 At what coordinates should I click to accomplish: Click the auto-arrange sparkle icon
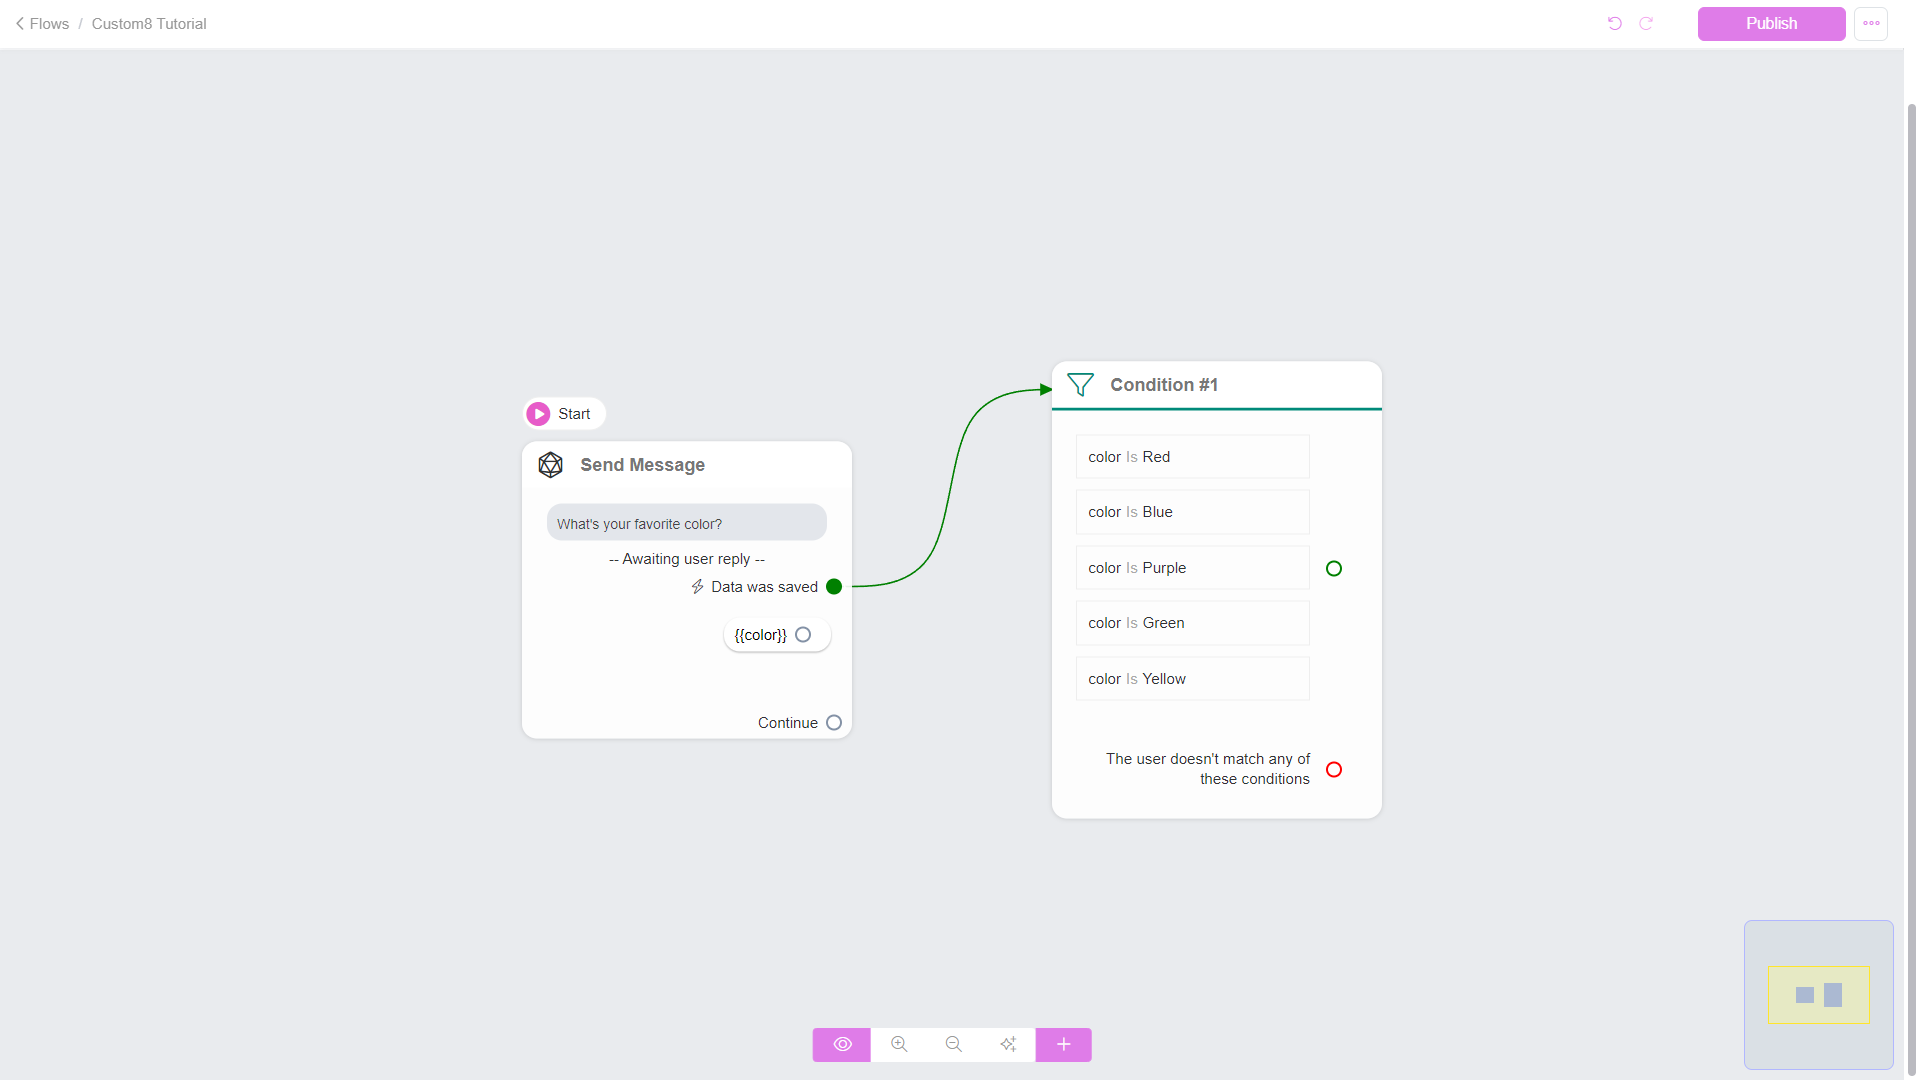tap(1008, 1044)
